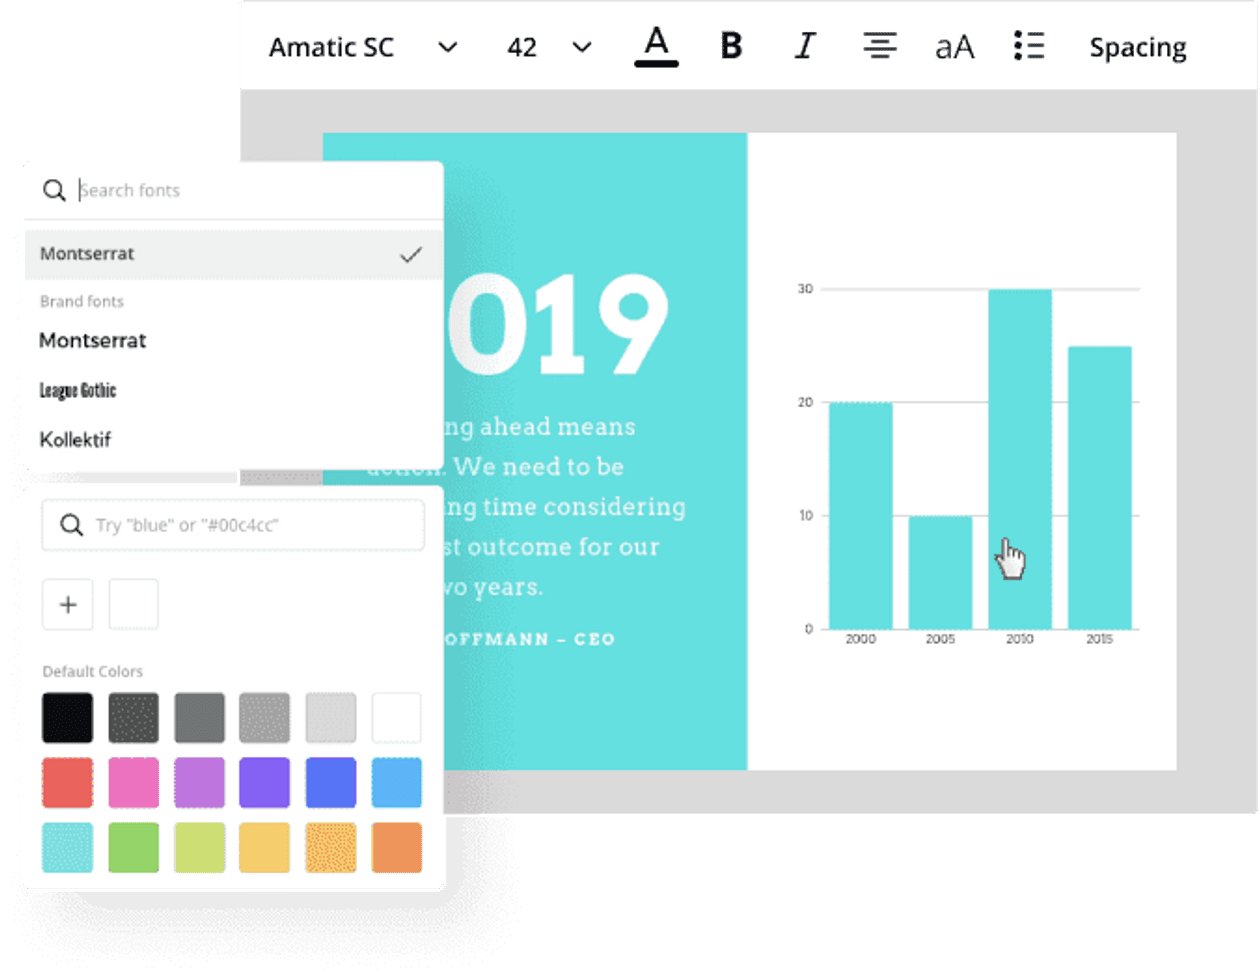The height and width of the screenshot is (979, 1260).
Task: Expand the font family chevron arrow
Action: [448, 47]
